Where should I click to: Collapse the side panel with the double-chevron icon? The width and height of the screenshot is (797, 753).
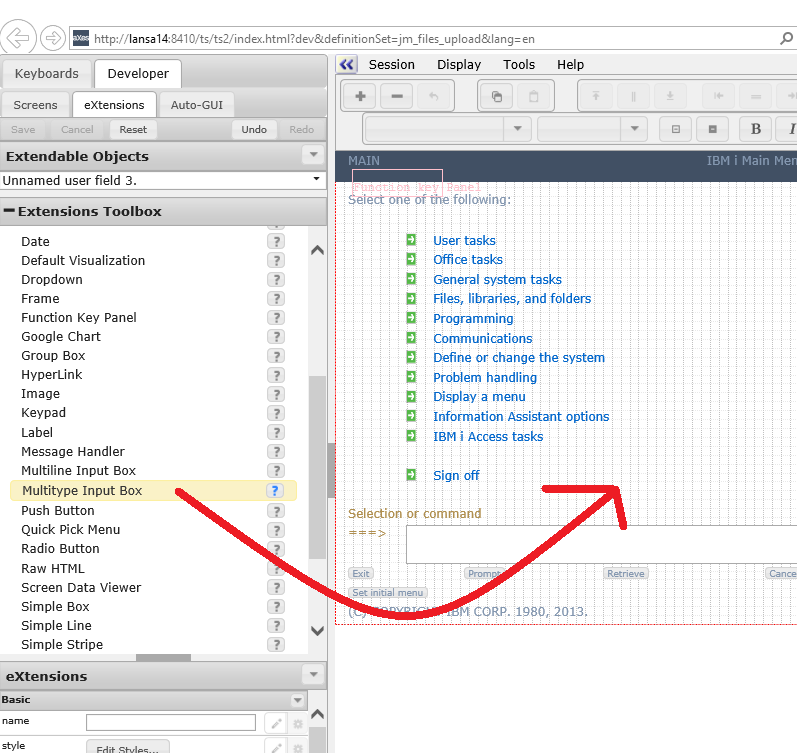click(x=347, y=64)
